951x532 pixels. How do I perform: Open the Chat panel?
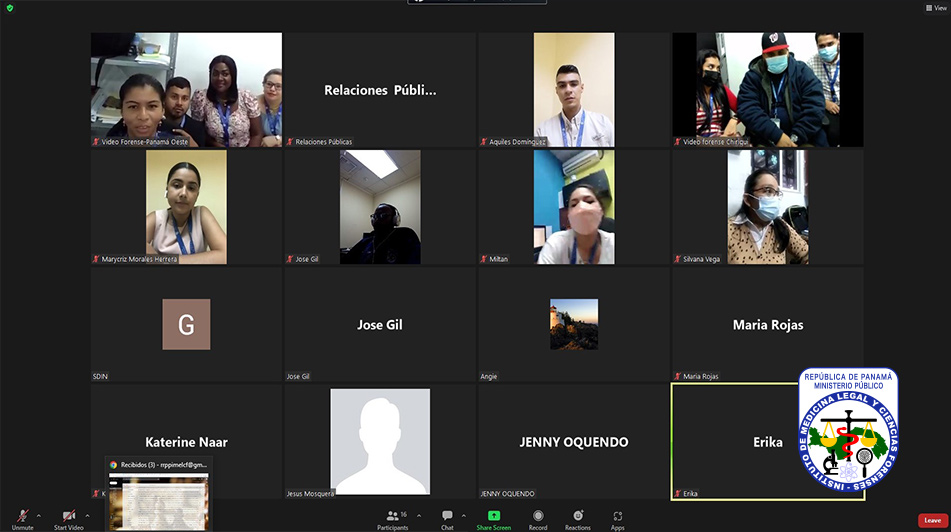tap(447, 519)
